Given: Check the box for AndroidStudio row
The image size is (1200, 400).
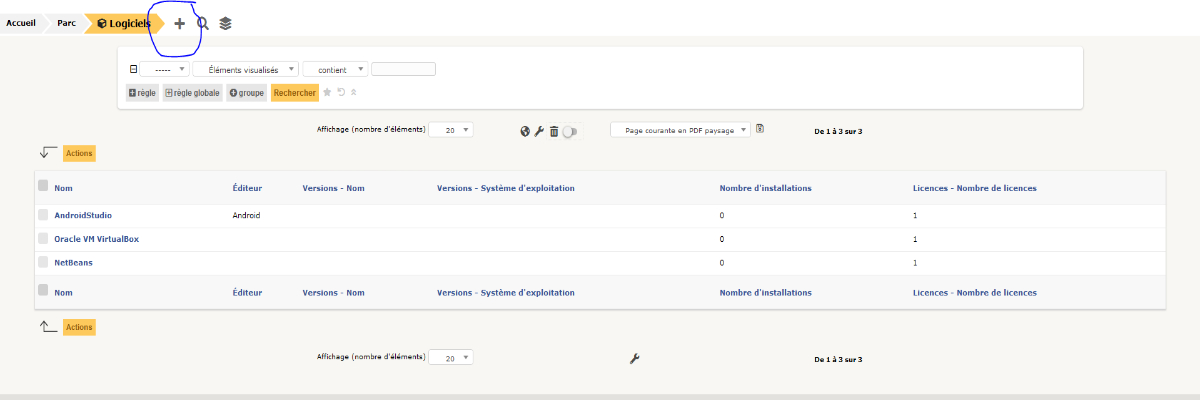Looking at the screenshot, I should pyautogui.click(x=43, y=215).
